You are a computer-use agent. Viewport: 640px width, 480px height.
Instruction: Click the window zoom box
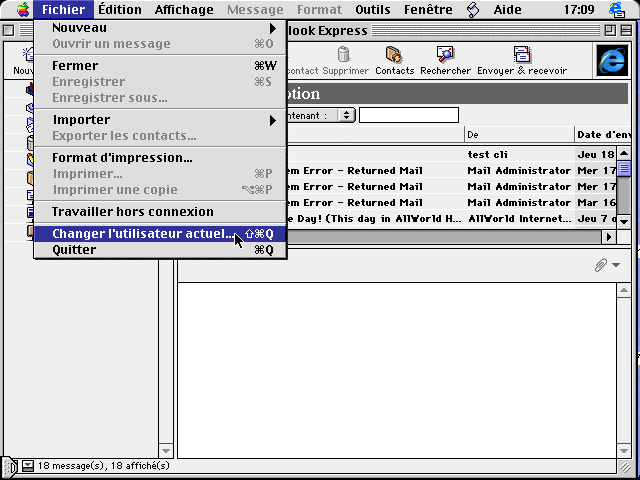610,30
